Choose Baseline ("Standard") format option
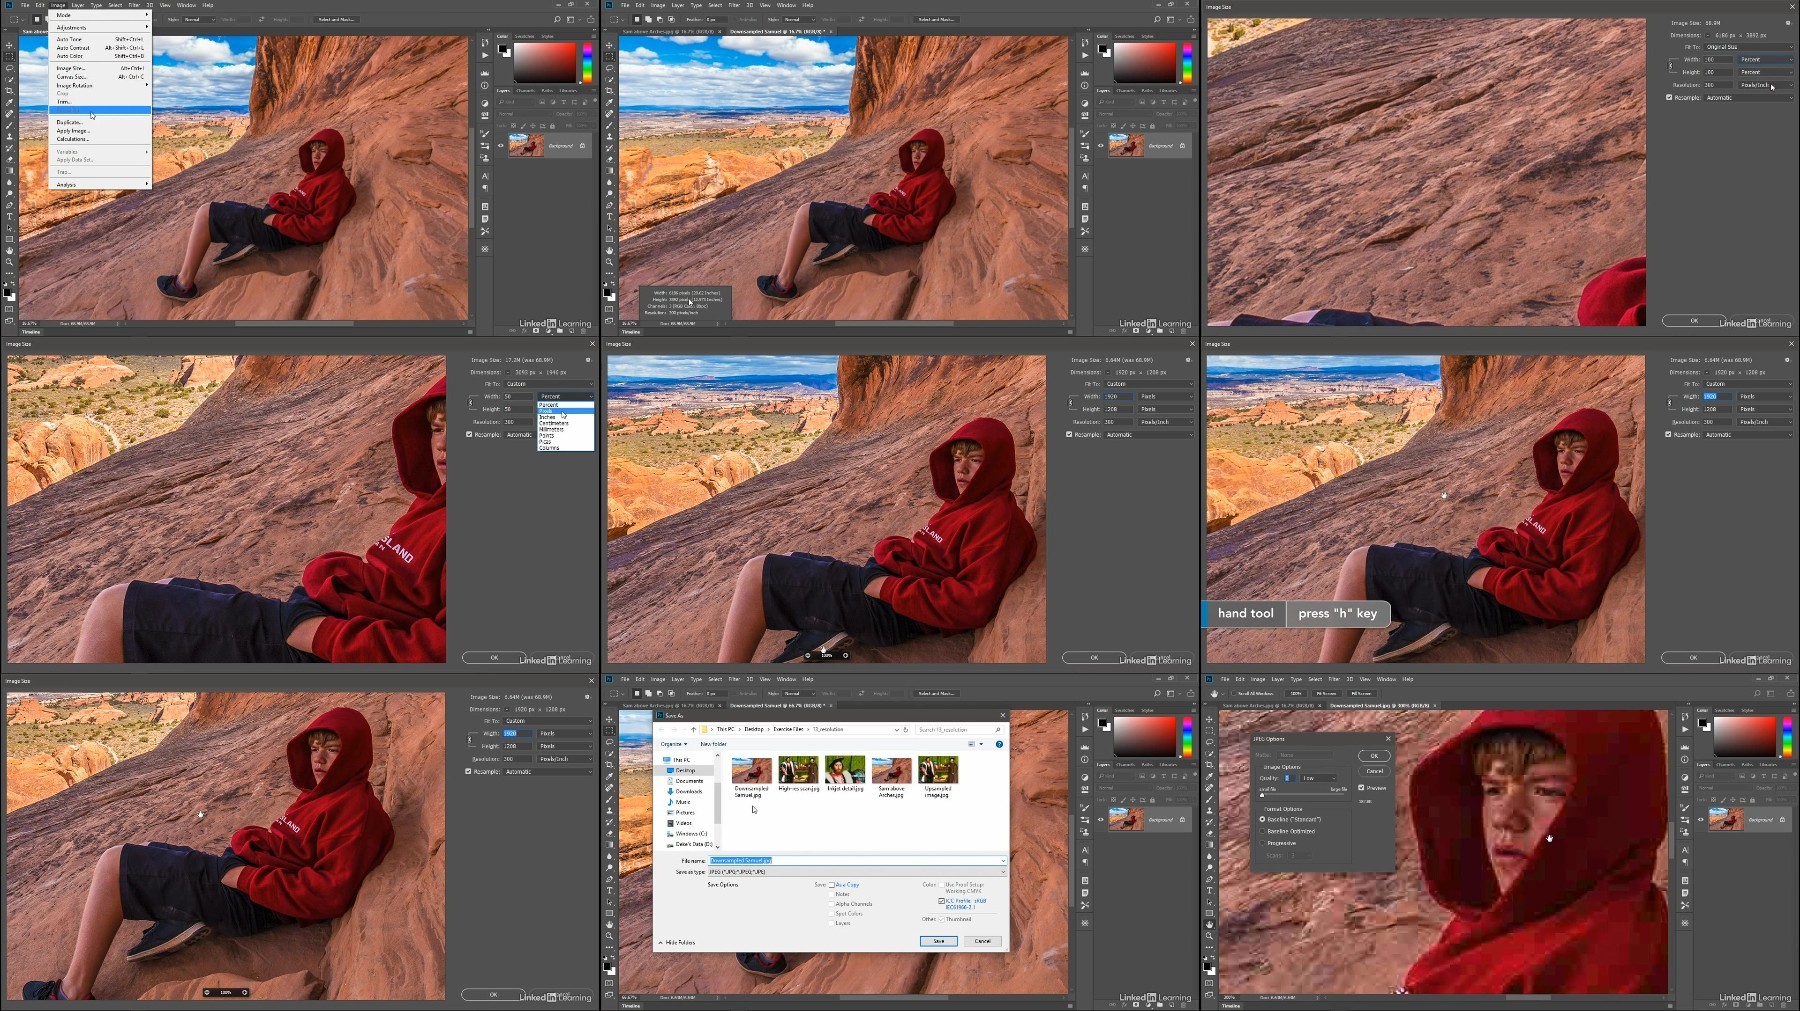This screenshot has width=1800, height=1011. [x=1262, y=819]
